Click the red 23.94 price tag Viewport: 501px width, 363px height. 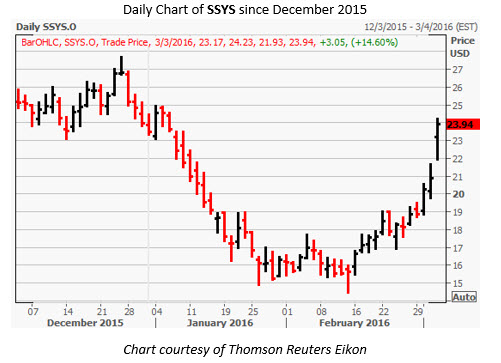click(463, 124)
